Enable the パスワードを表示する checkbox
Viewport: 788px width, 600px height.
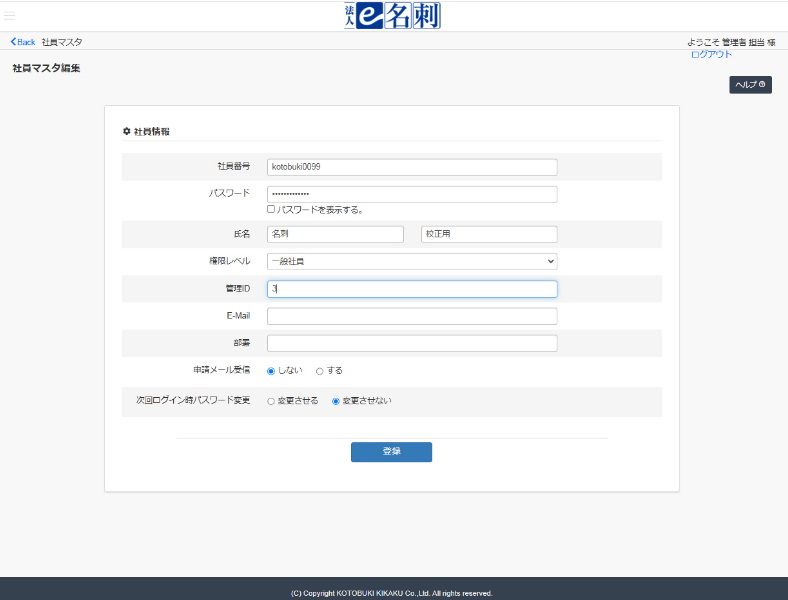coord(271,210)
